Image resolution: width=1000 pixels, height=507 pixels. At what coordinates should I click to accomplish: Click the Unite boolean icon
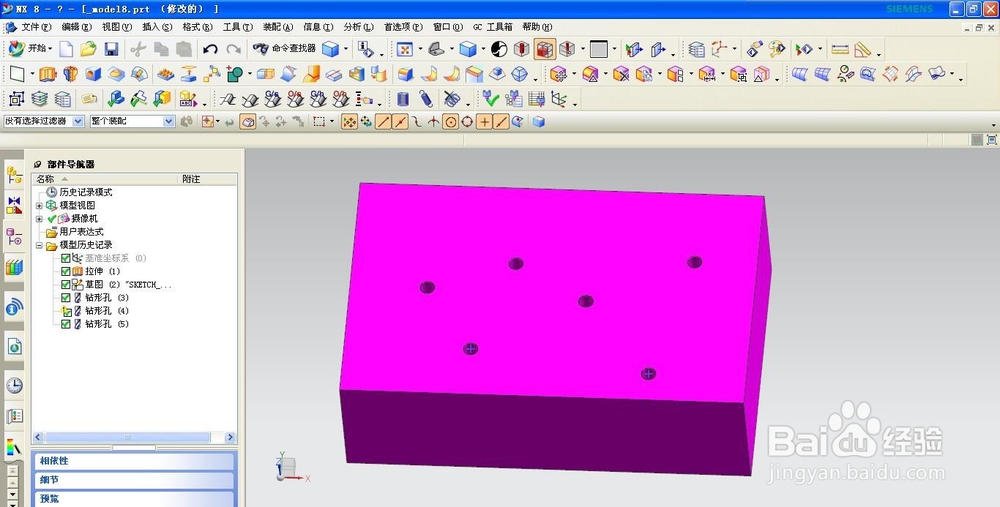[235, 75]
